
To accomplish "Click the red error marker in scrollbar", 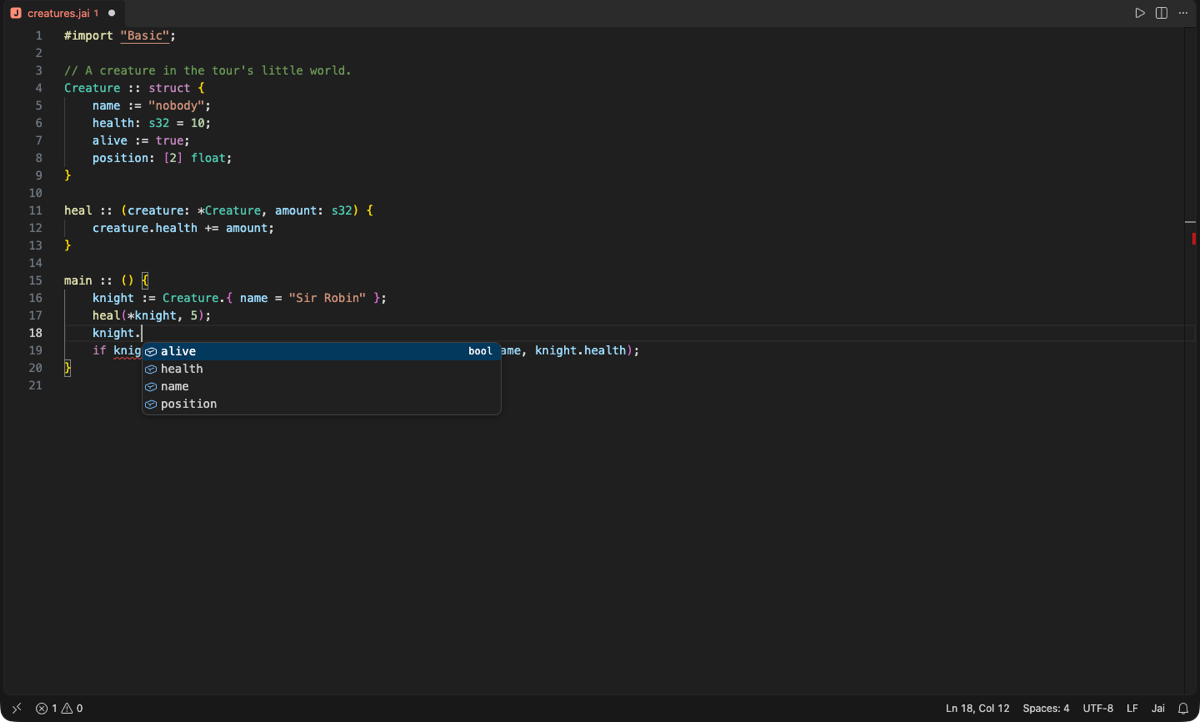I will [1193, 239].
